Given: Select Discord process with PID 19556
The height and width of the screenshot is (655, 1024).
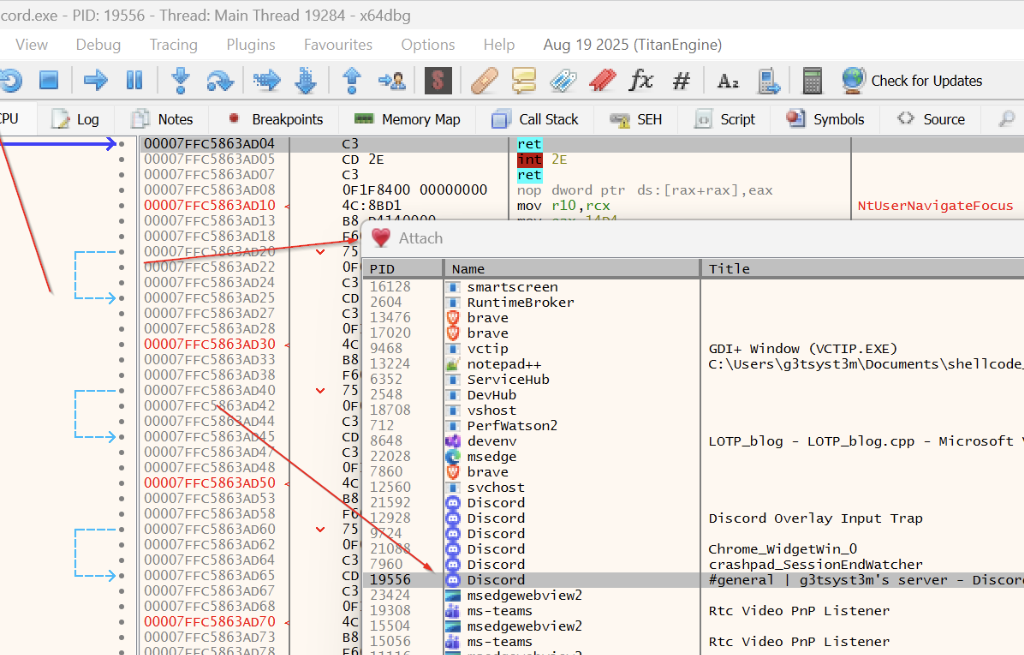Looking at the screenshot, I should tap(496, 580).
